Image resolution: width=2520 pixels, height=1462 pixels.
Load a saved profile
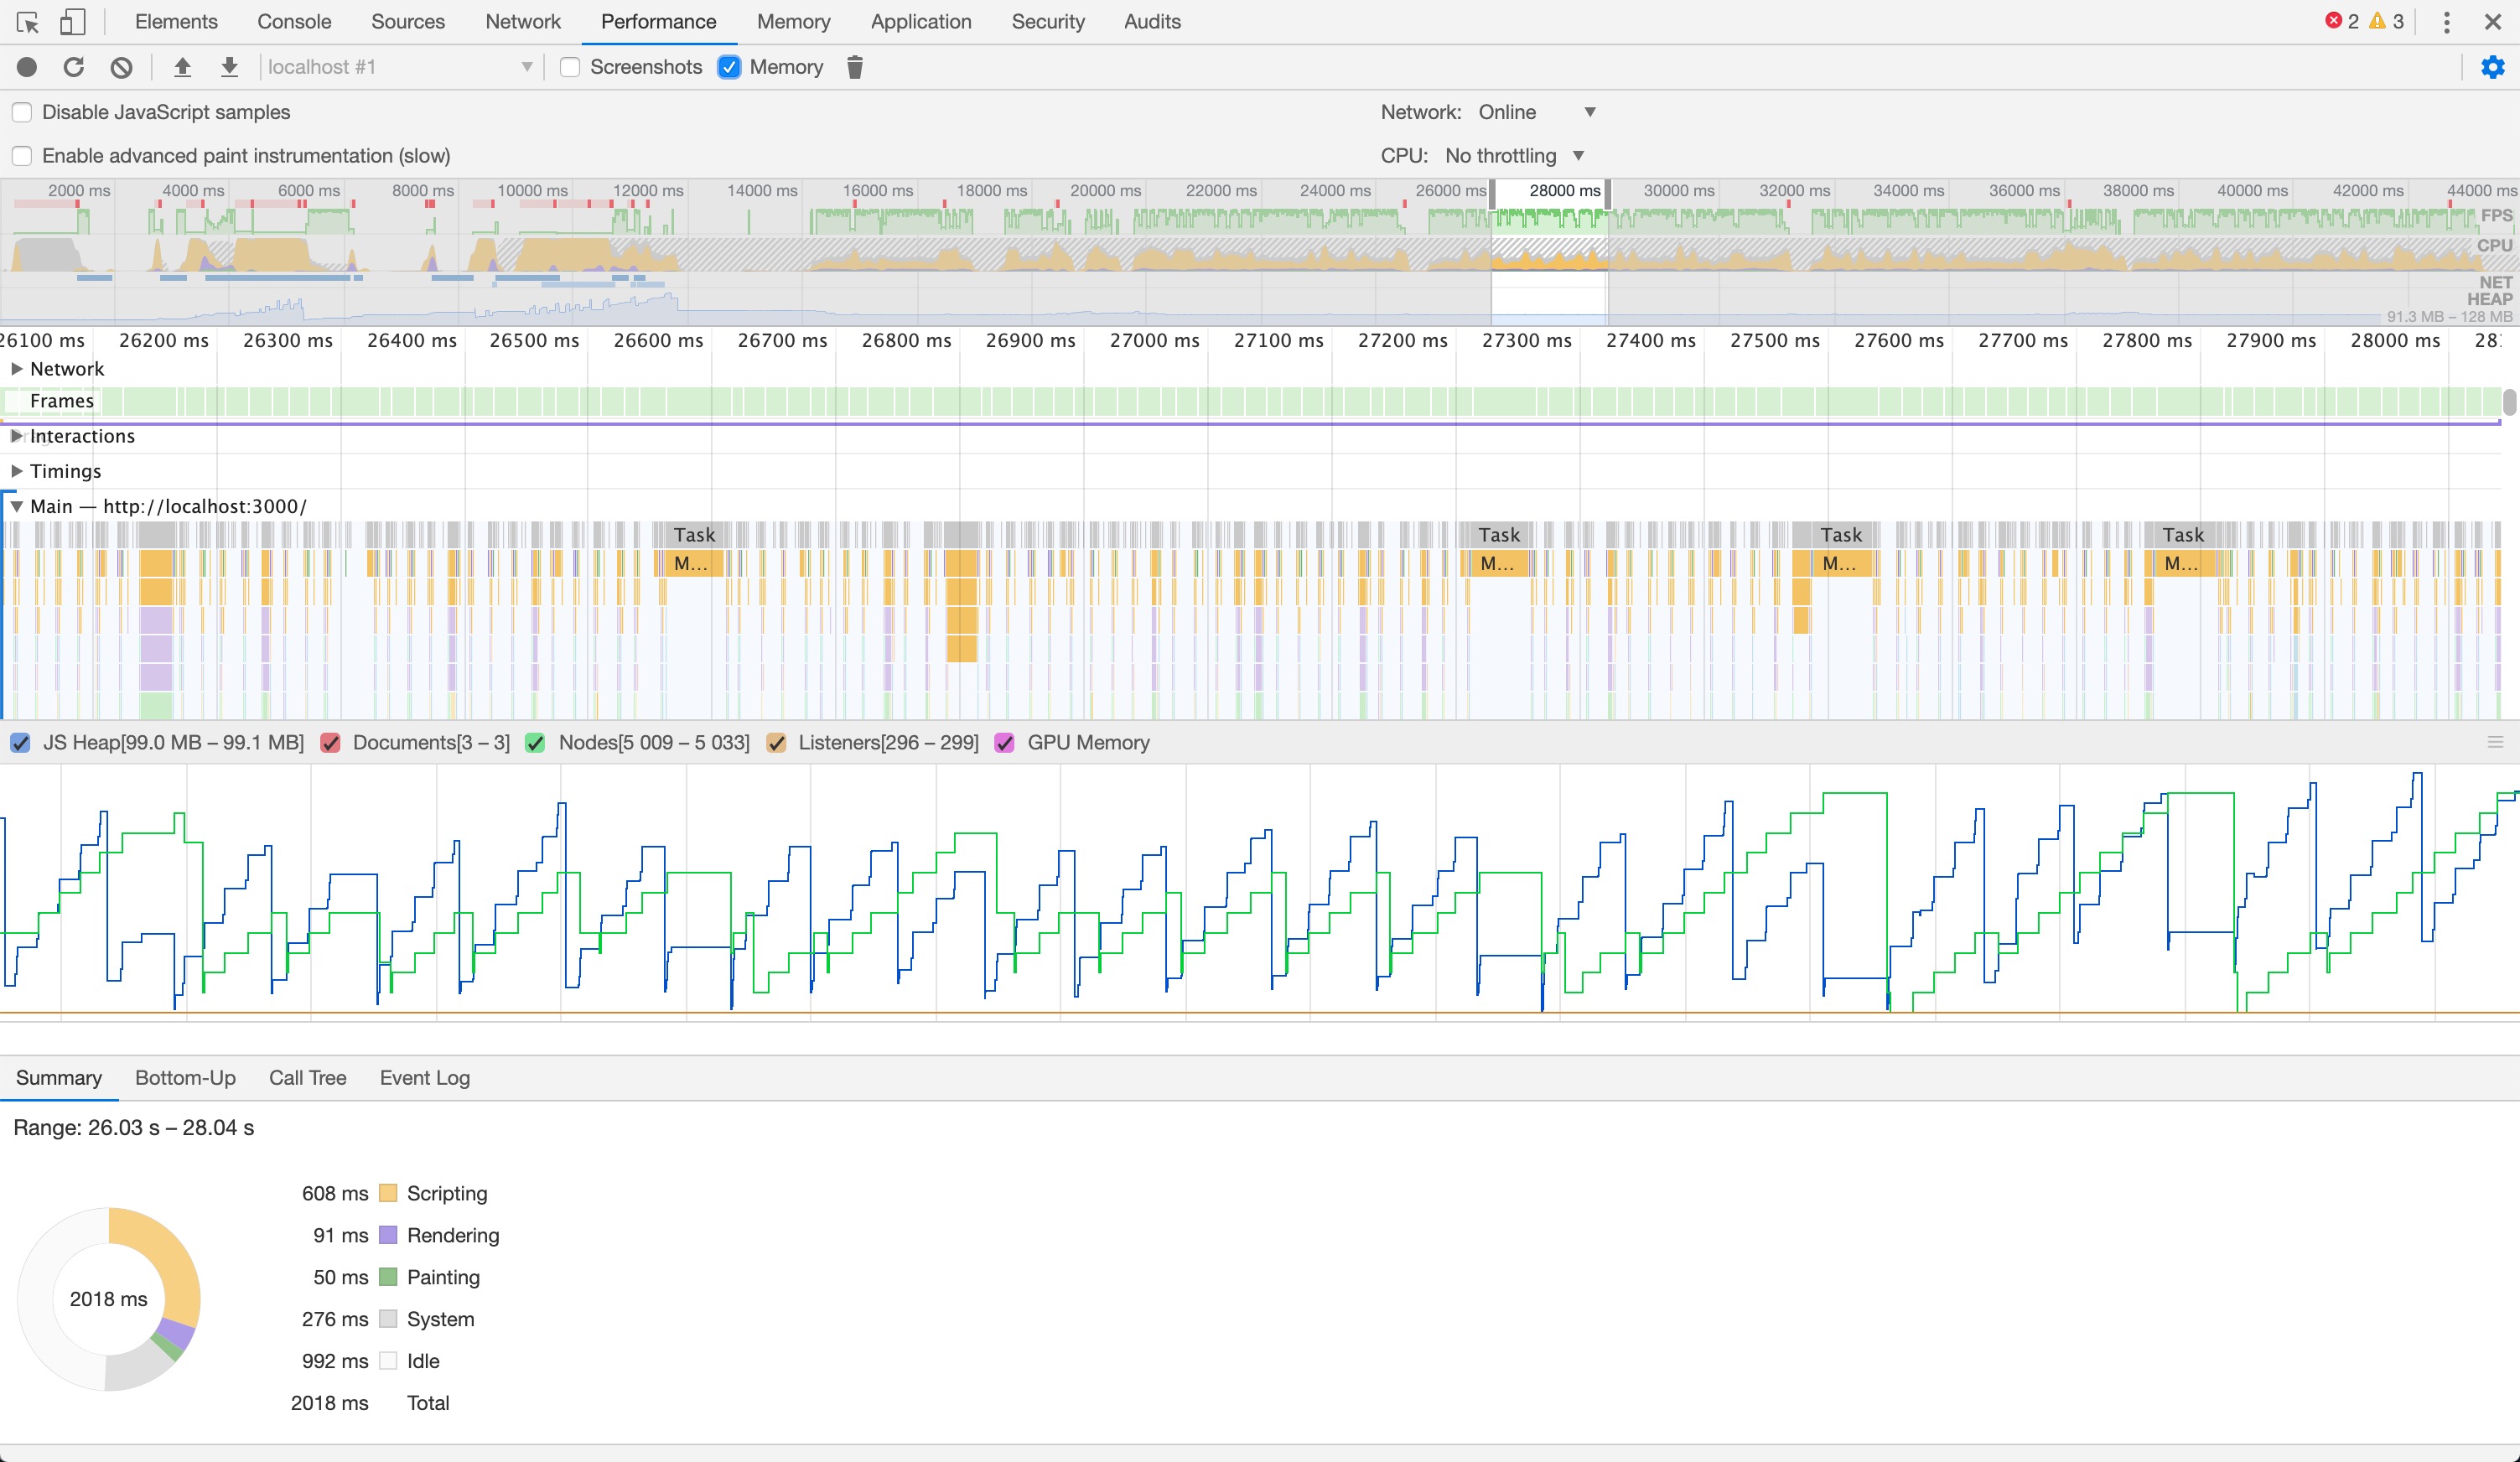(x=183, y=67)
